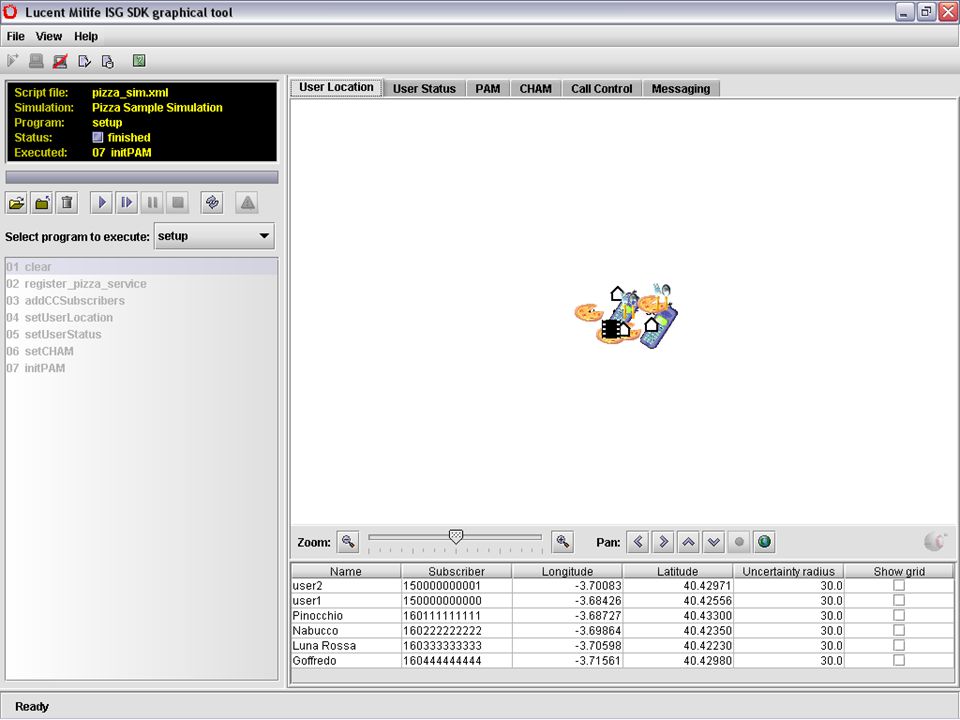Click the Subscriber column header

pos(457,571)
